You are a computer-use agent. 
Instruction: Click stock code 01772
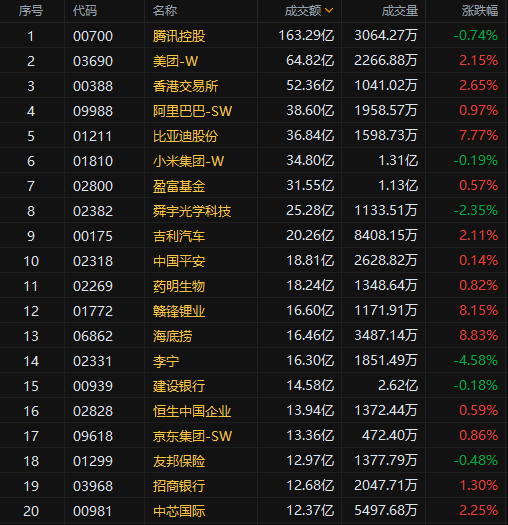(93, 311)
